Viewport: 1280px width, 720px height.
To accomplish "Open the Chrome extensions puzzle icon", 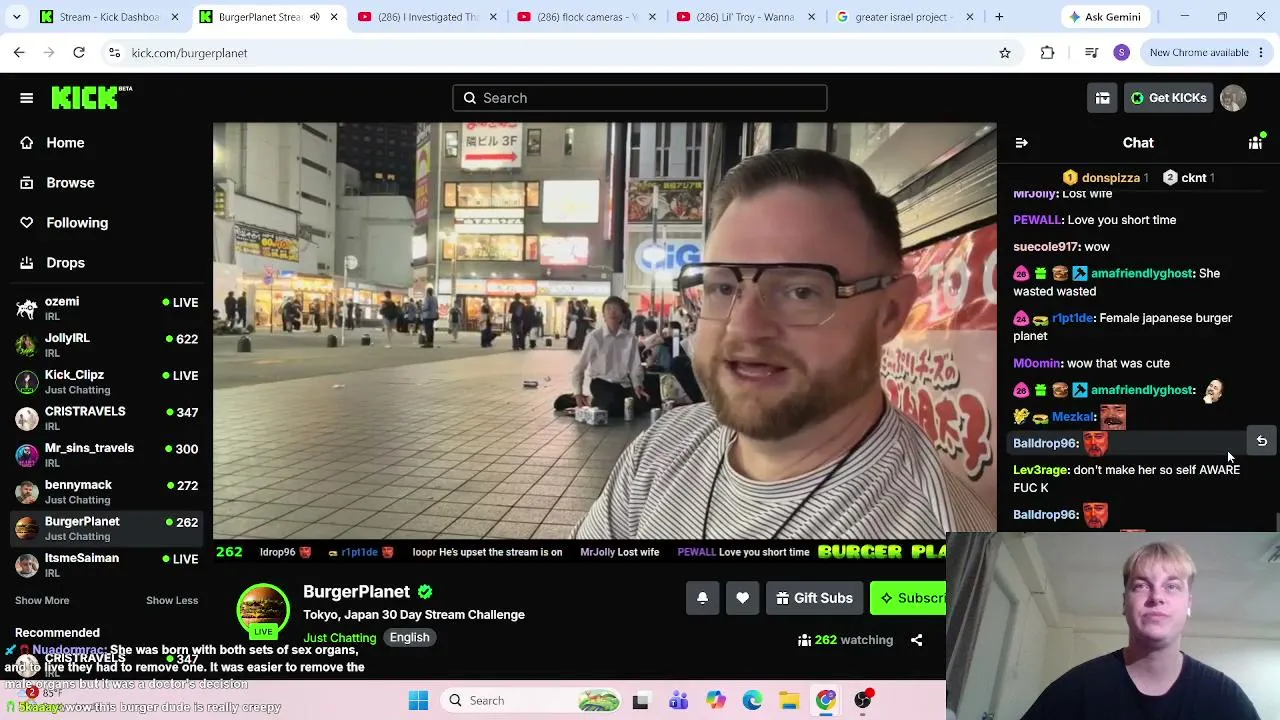I will [x=1047, y=53].
